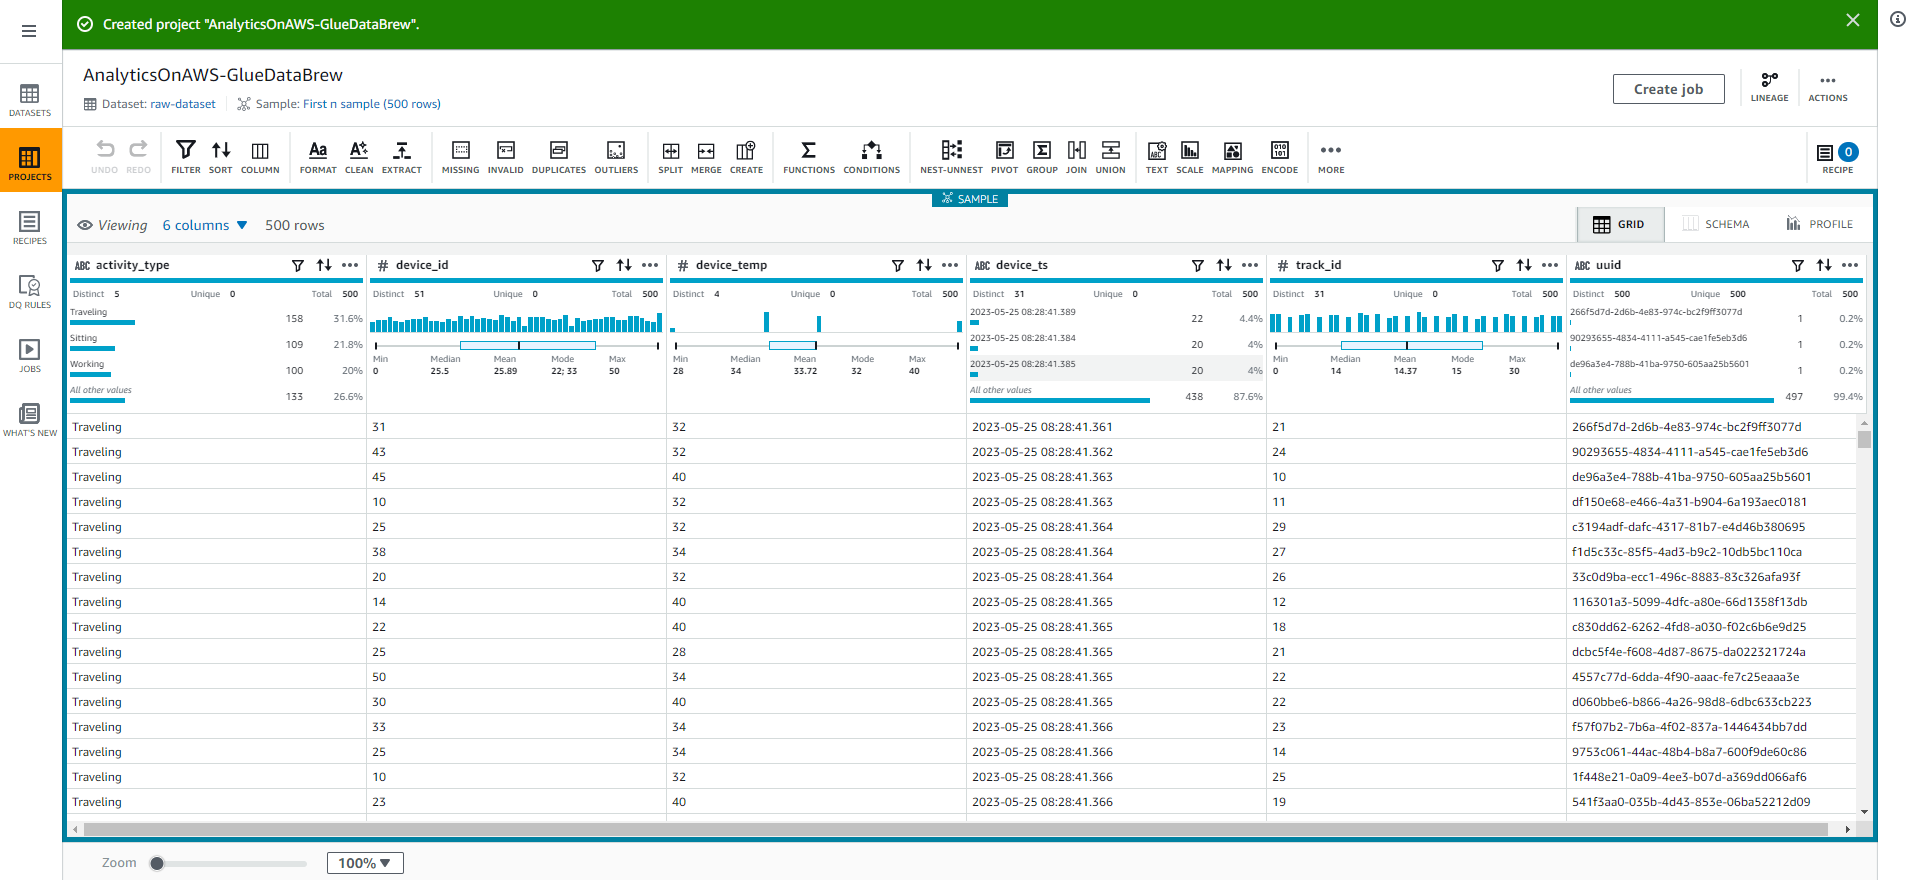Open the Filter tool in toolbar
Viewport: 1917px width, 880px height.
pos(186,157)
